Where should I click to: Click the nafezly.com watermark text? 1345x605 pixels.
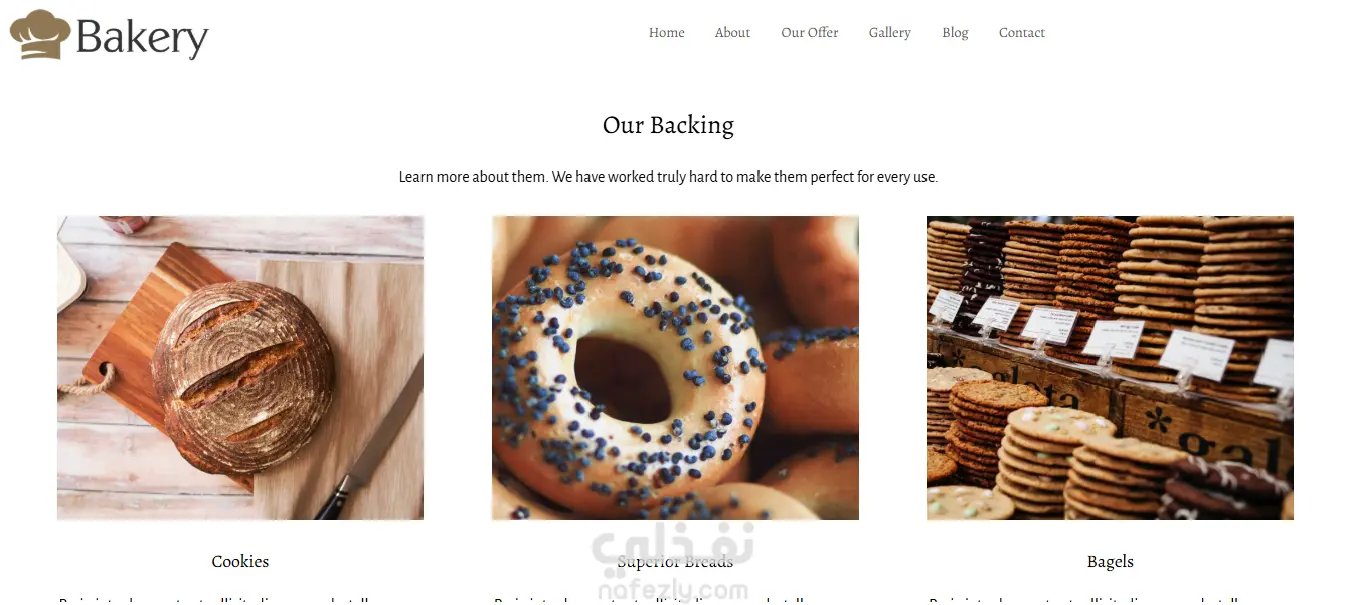tap(673, 591)
